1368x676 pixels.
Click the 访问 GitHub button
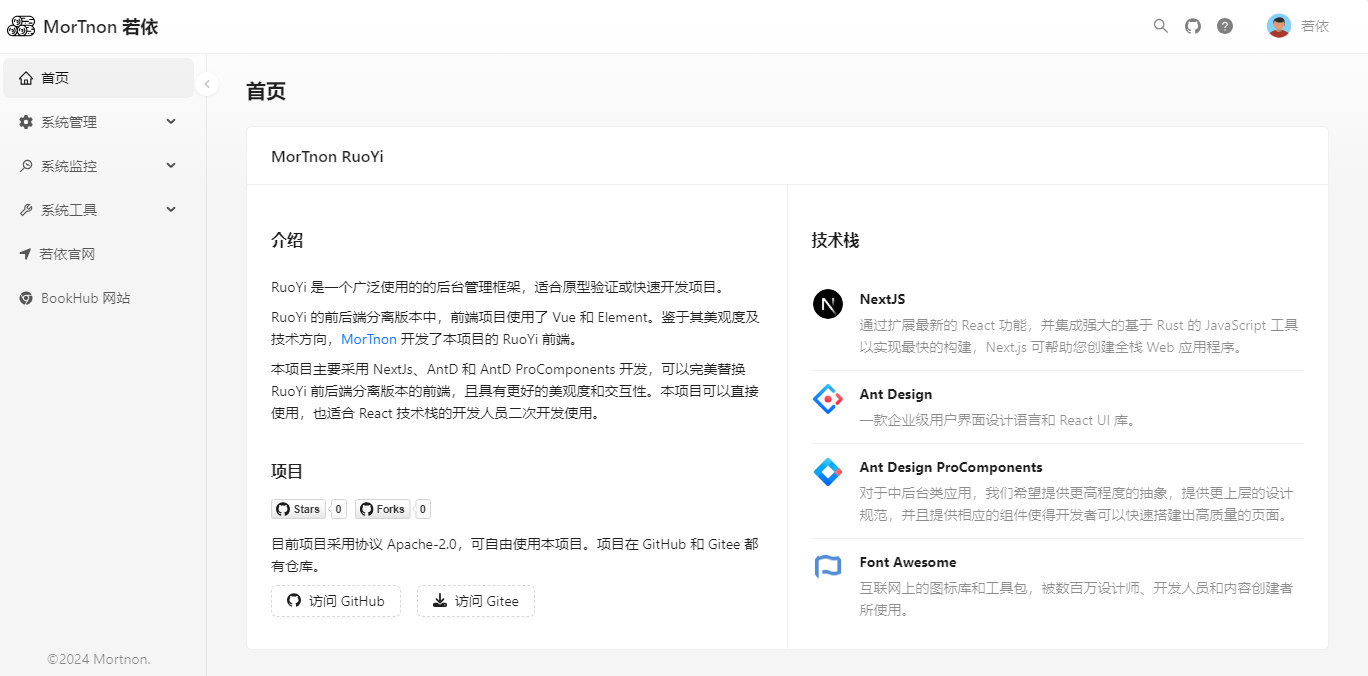click(336, 601)
